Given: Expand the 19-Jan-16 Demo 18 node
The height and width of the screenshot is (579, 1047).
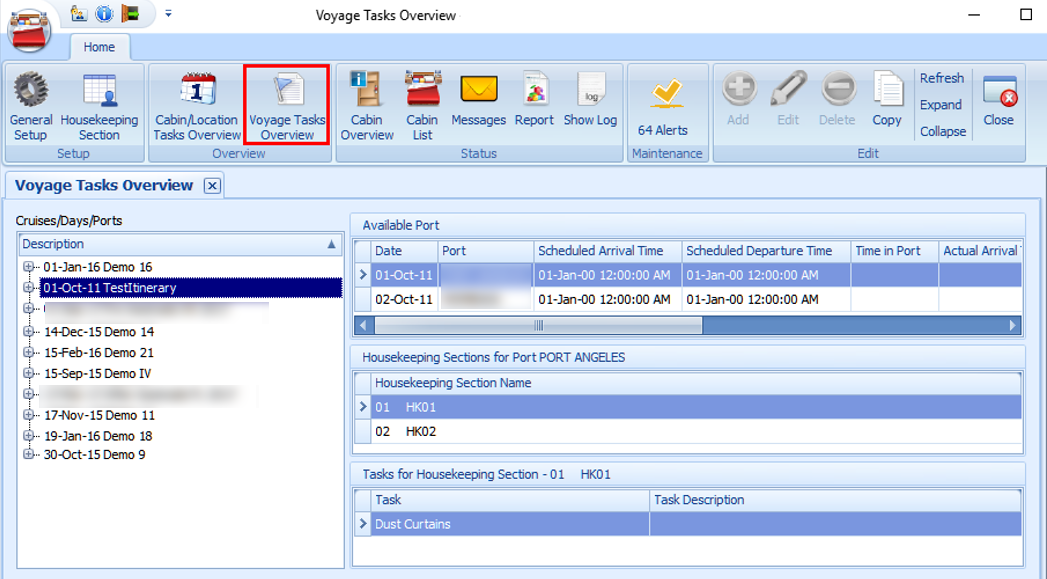Looking at the screenshot, I should tap(28, 436).
